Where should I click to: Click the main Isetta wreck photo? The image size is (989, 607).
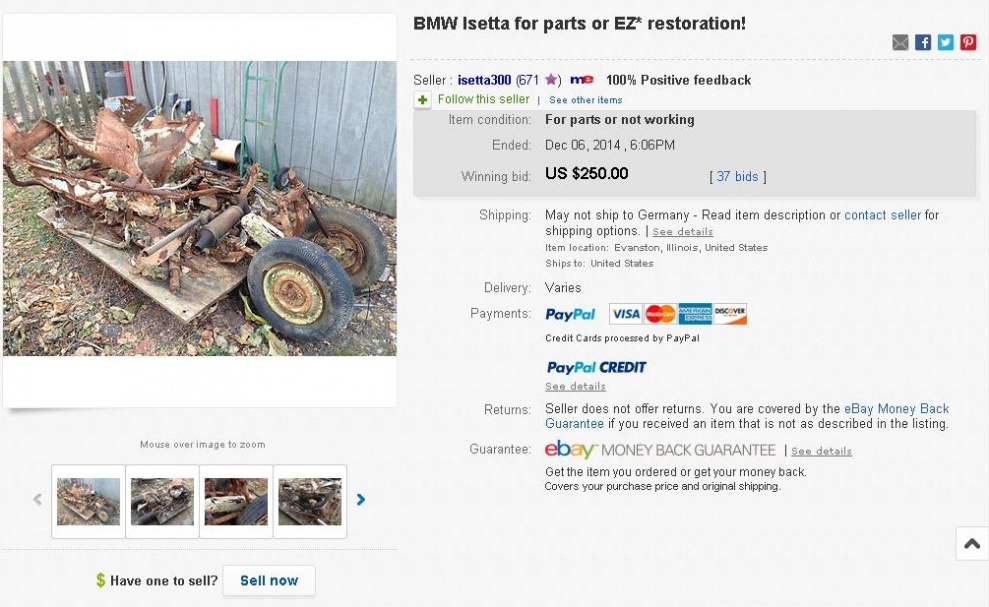(200, 208)
